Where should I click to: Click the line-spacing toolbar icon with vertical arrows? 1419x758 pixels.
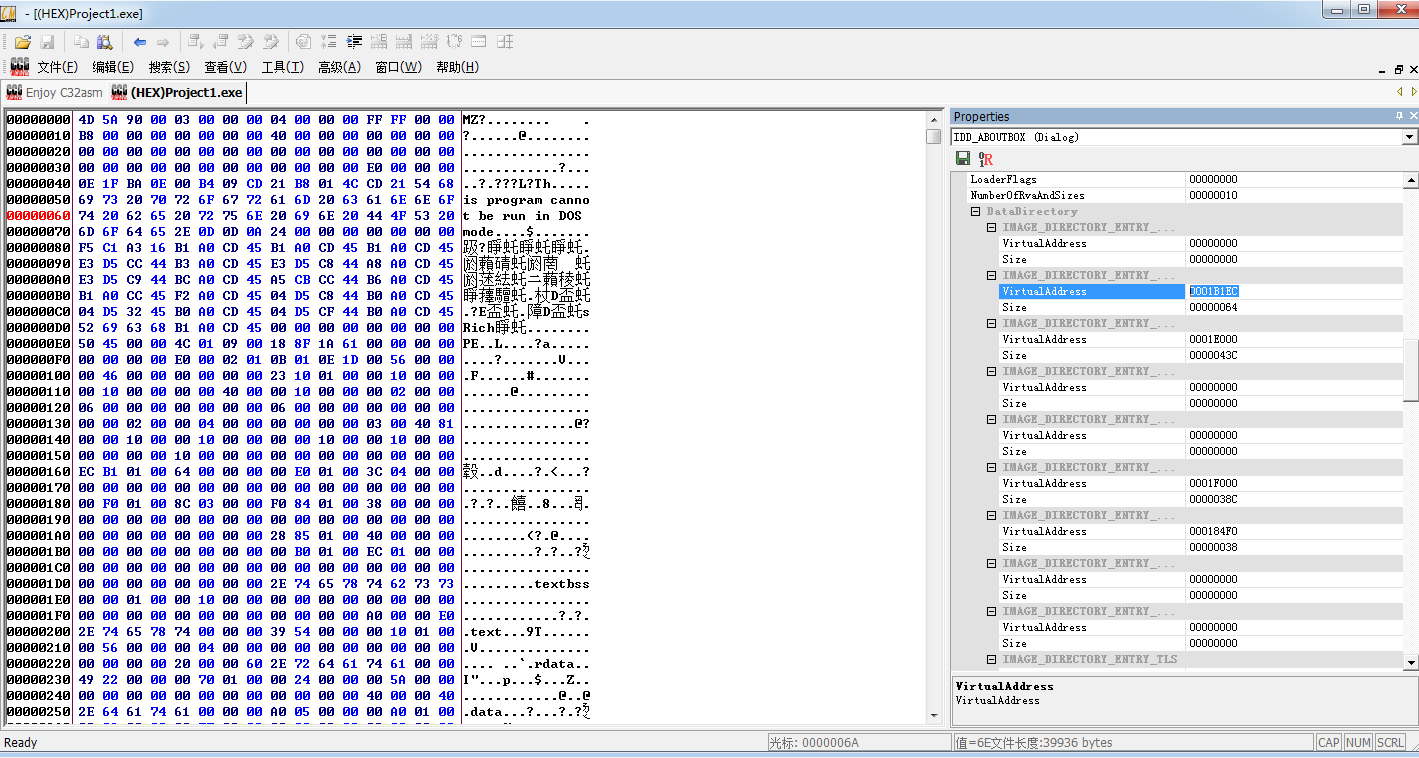pos(331,42)
